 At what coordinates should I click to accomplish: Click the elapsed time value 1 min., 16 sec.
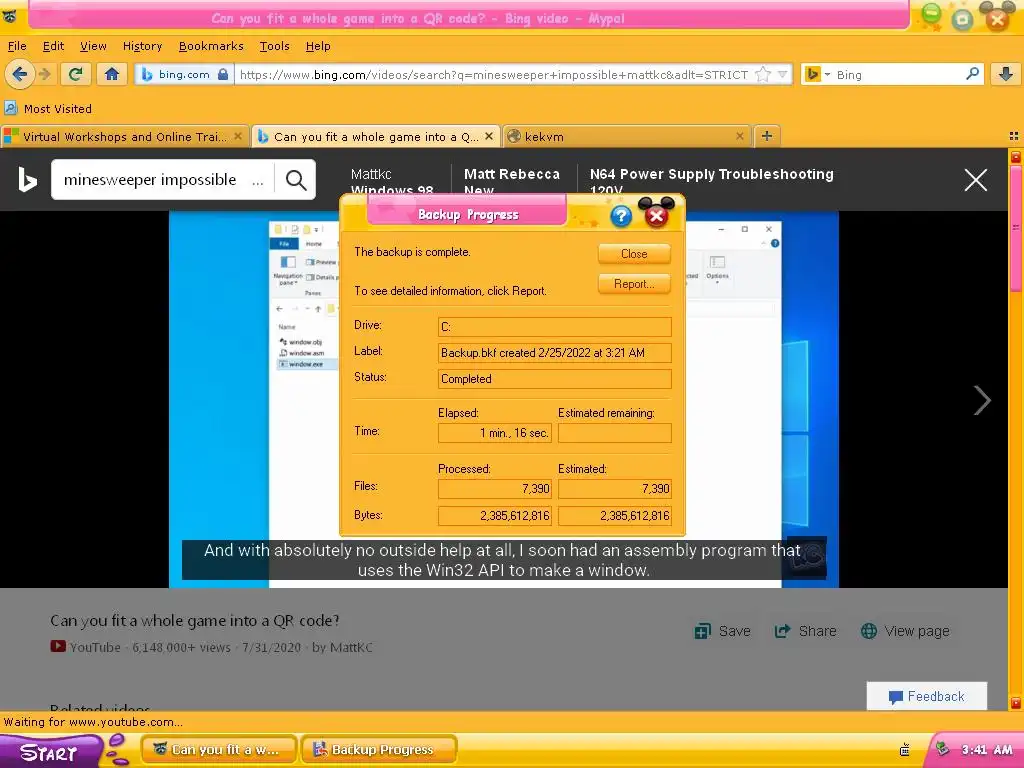click(x=495, y=433)
